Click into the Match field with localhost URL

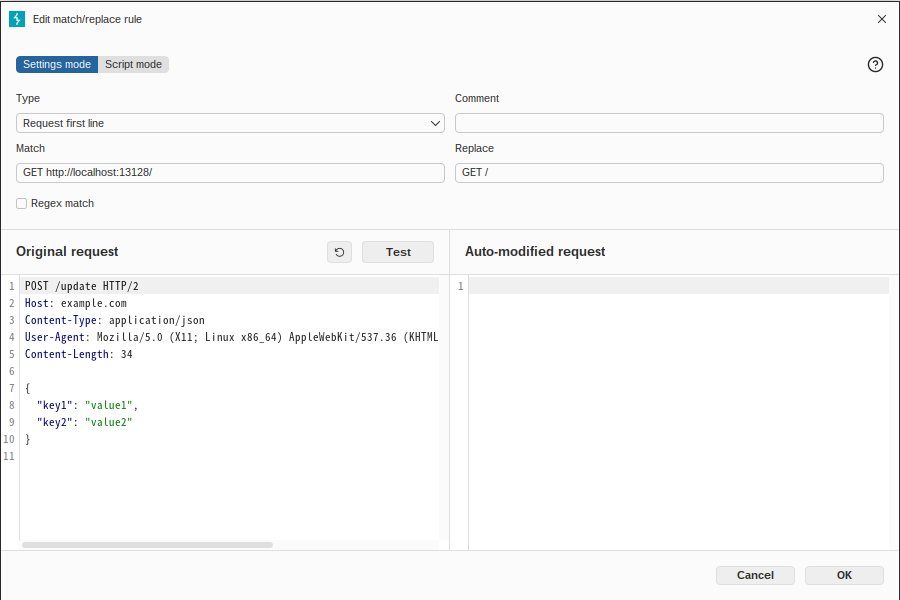230,173
